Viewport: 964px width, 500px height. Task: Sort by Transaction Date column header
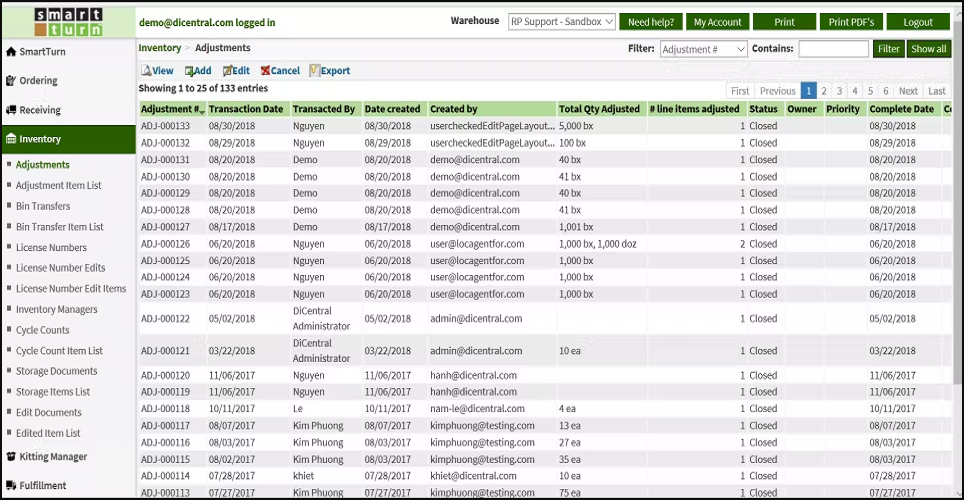(x=246, y=109)
